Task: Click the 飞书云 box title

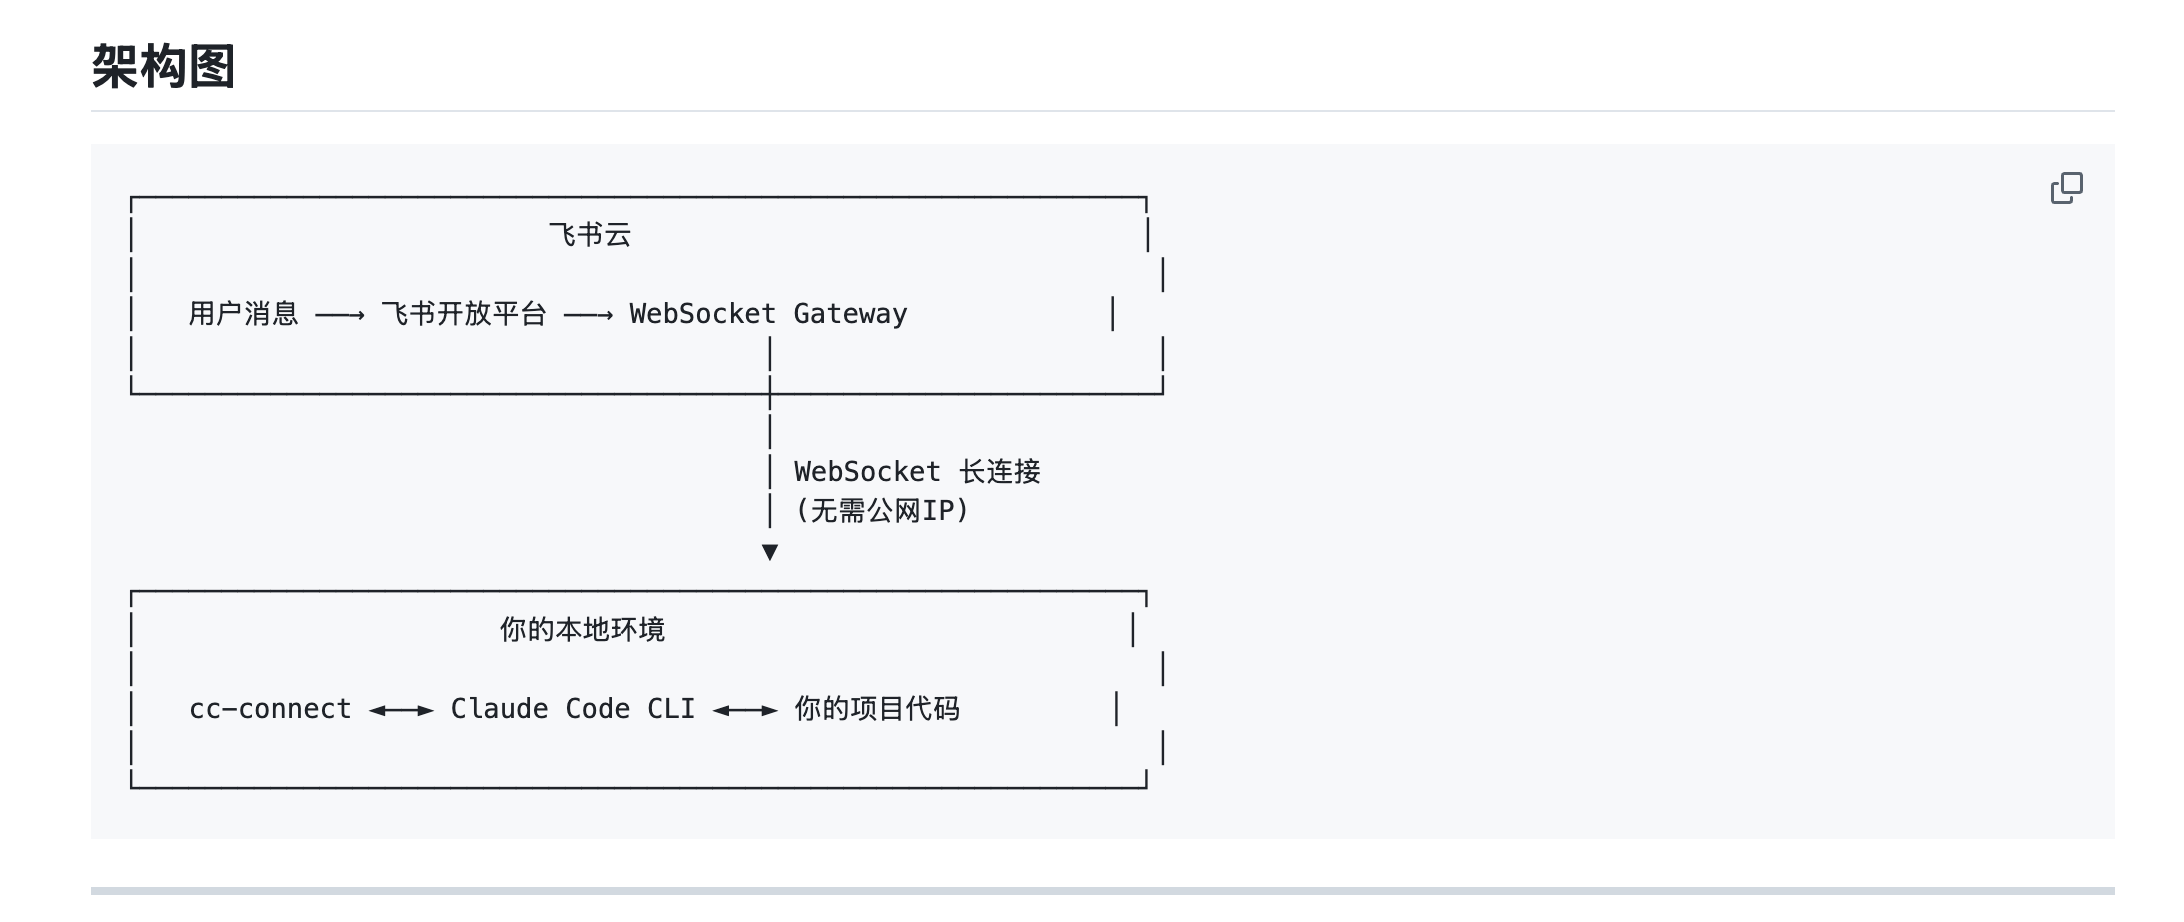Action: coord(590,235)
